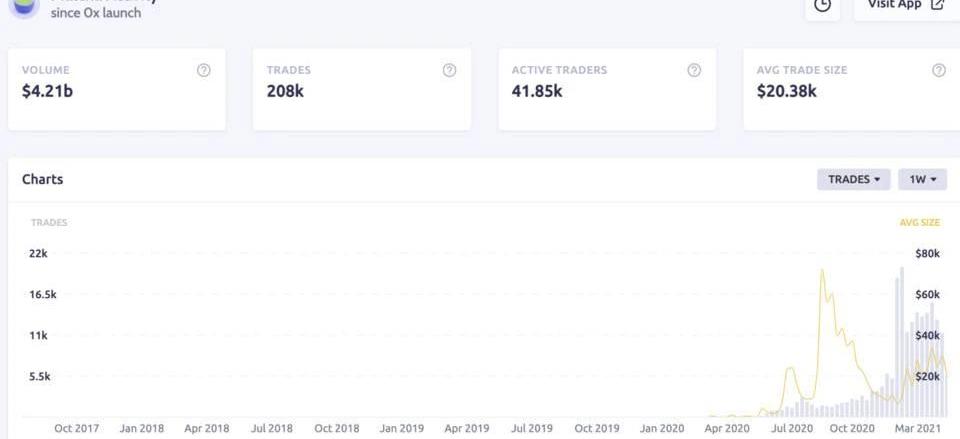This screenshot has height=439, width=960.
Task: Click the external link icon beside Visit App
Action: (937, 4)
